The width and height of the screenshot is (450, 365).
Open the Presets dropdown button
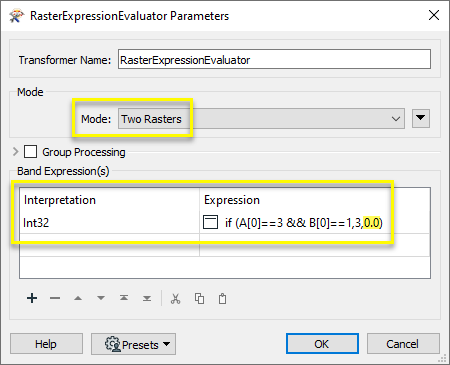[133, 344]
